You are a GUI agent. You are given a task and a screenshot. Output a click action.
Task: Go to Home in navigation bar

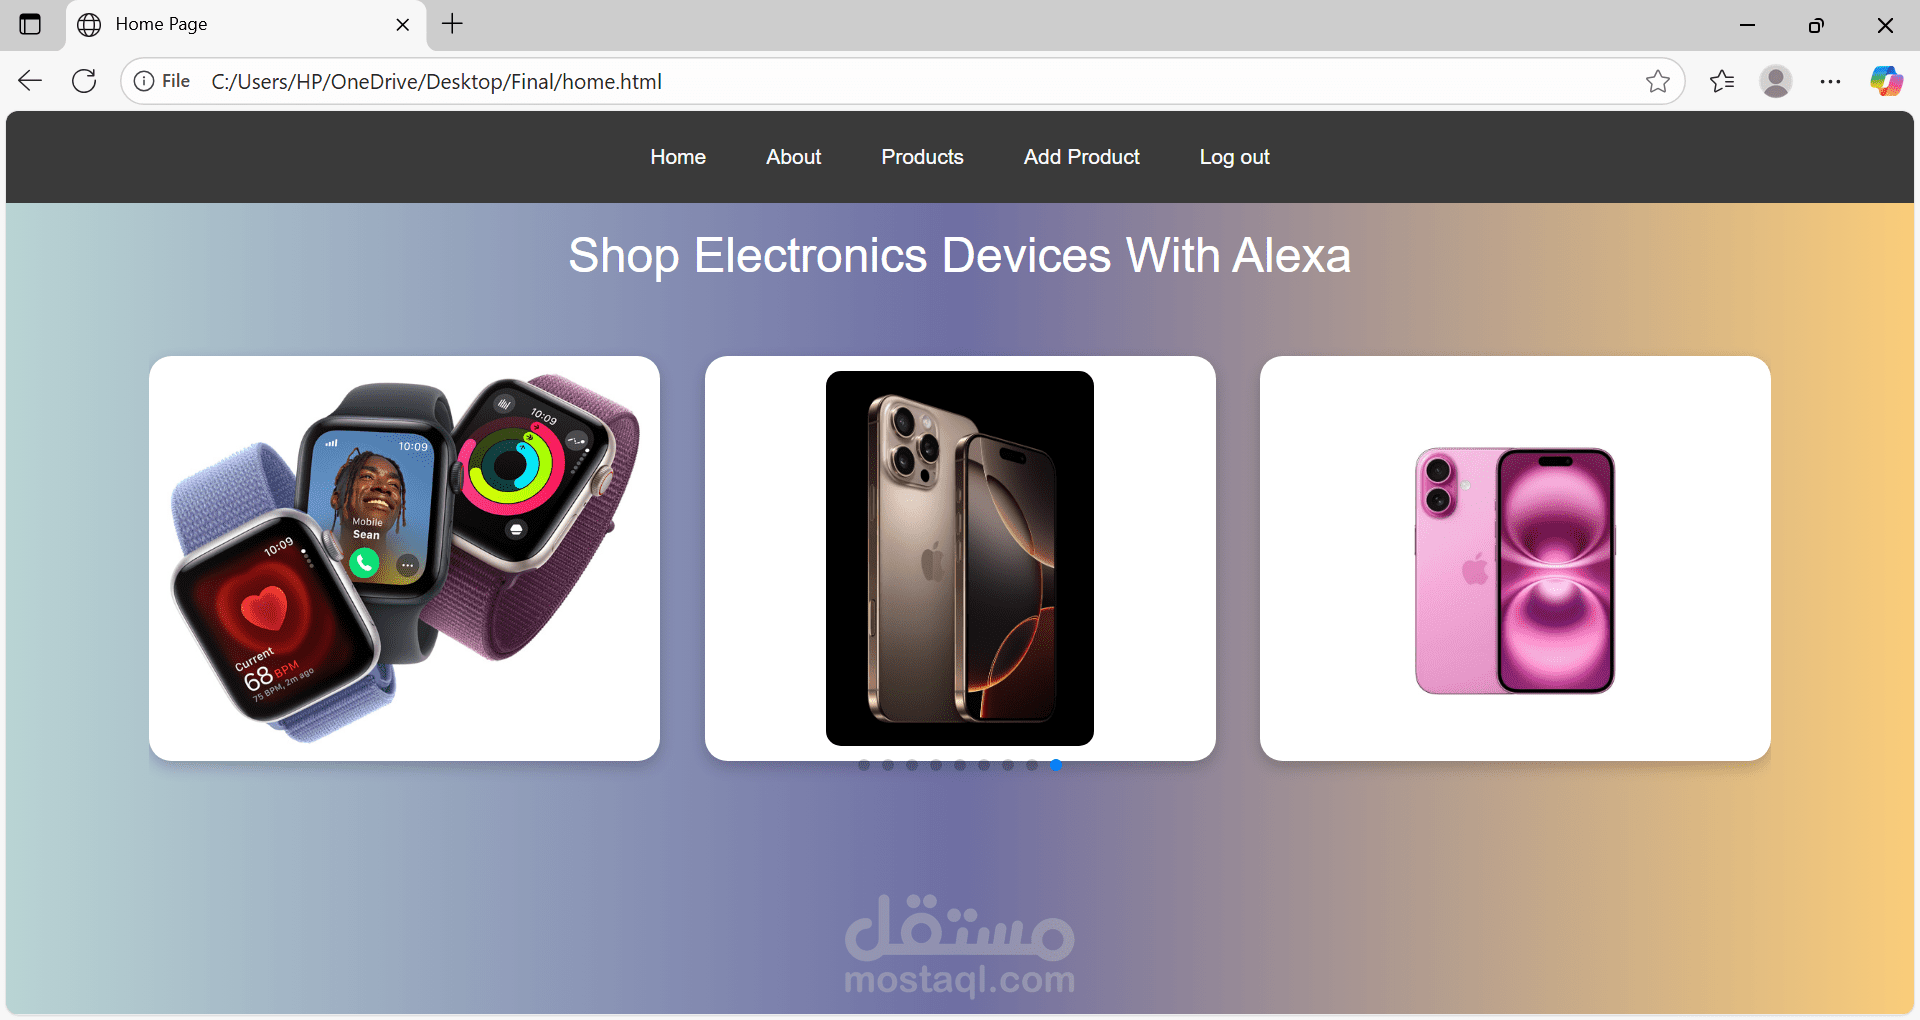(x=678, y=157)
